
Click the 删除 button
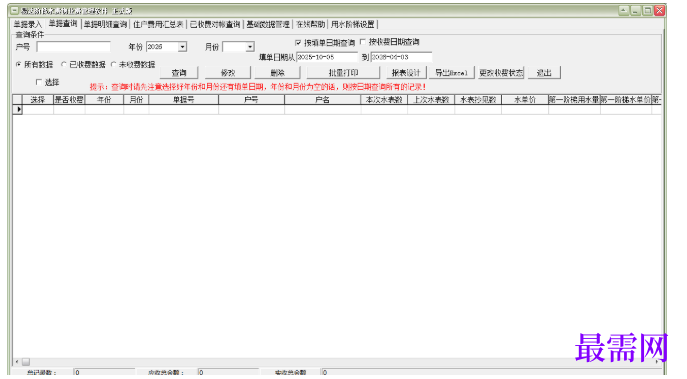coord(277,73)
